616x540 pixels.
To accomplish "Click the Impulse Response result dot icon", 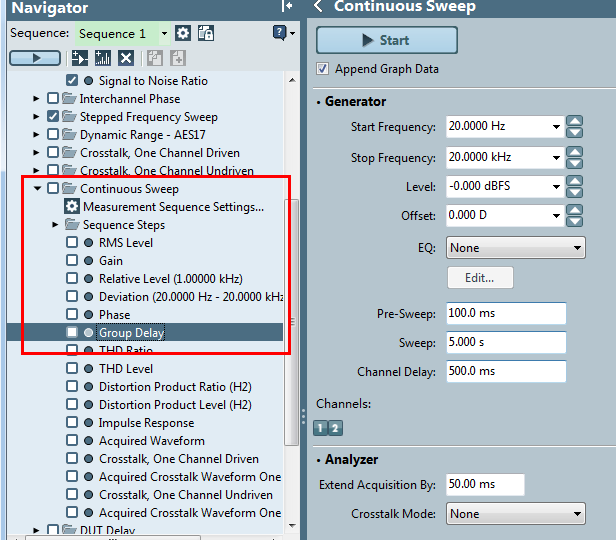I will point(89,423).
